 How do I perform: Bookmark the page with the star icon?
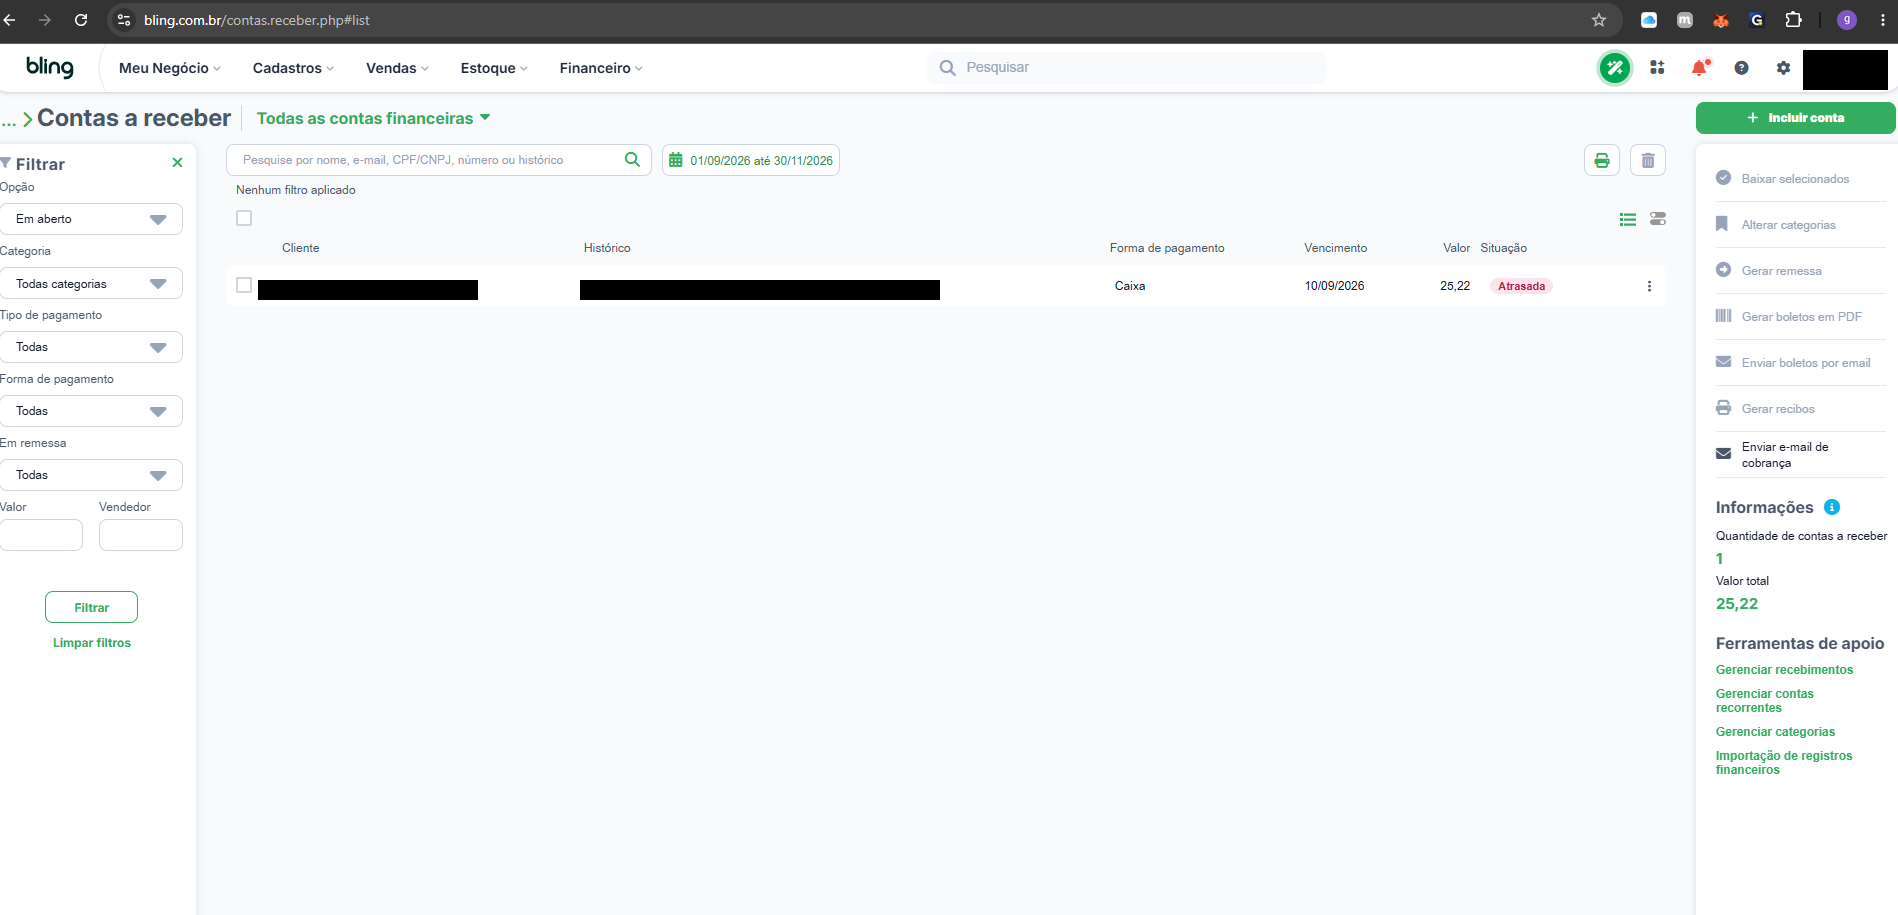[x=1599, y=20]
